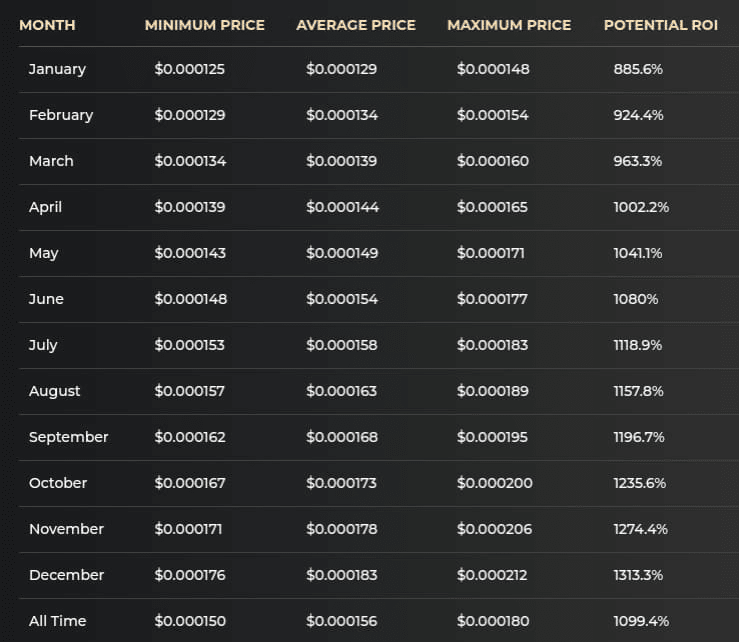Select the January row label
Image resolution: width=739 pixels, height=642 pixels.
[x=57, y=69]
